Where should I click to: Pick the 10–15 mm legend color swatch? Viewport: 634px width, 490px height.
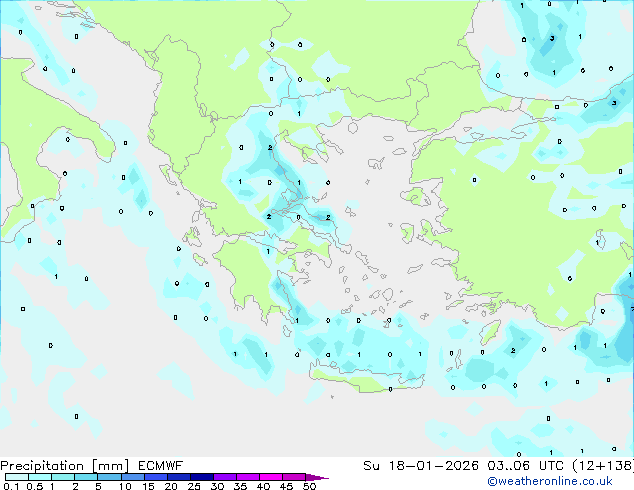pos(132,477)
